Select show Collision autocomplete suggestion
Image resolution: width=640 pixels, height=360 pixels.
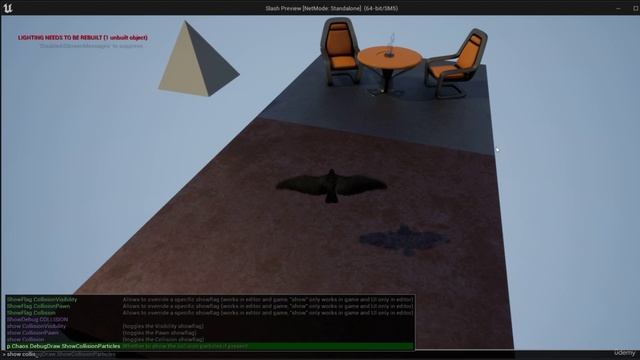[x=210, y=339]
